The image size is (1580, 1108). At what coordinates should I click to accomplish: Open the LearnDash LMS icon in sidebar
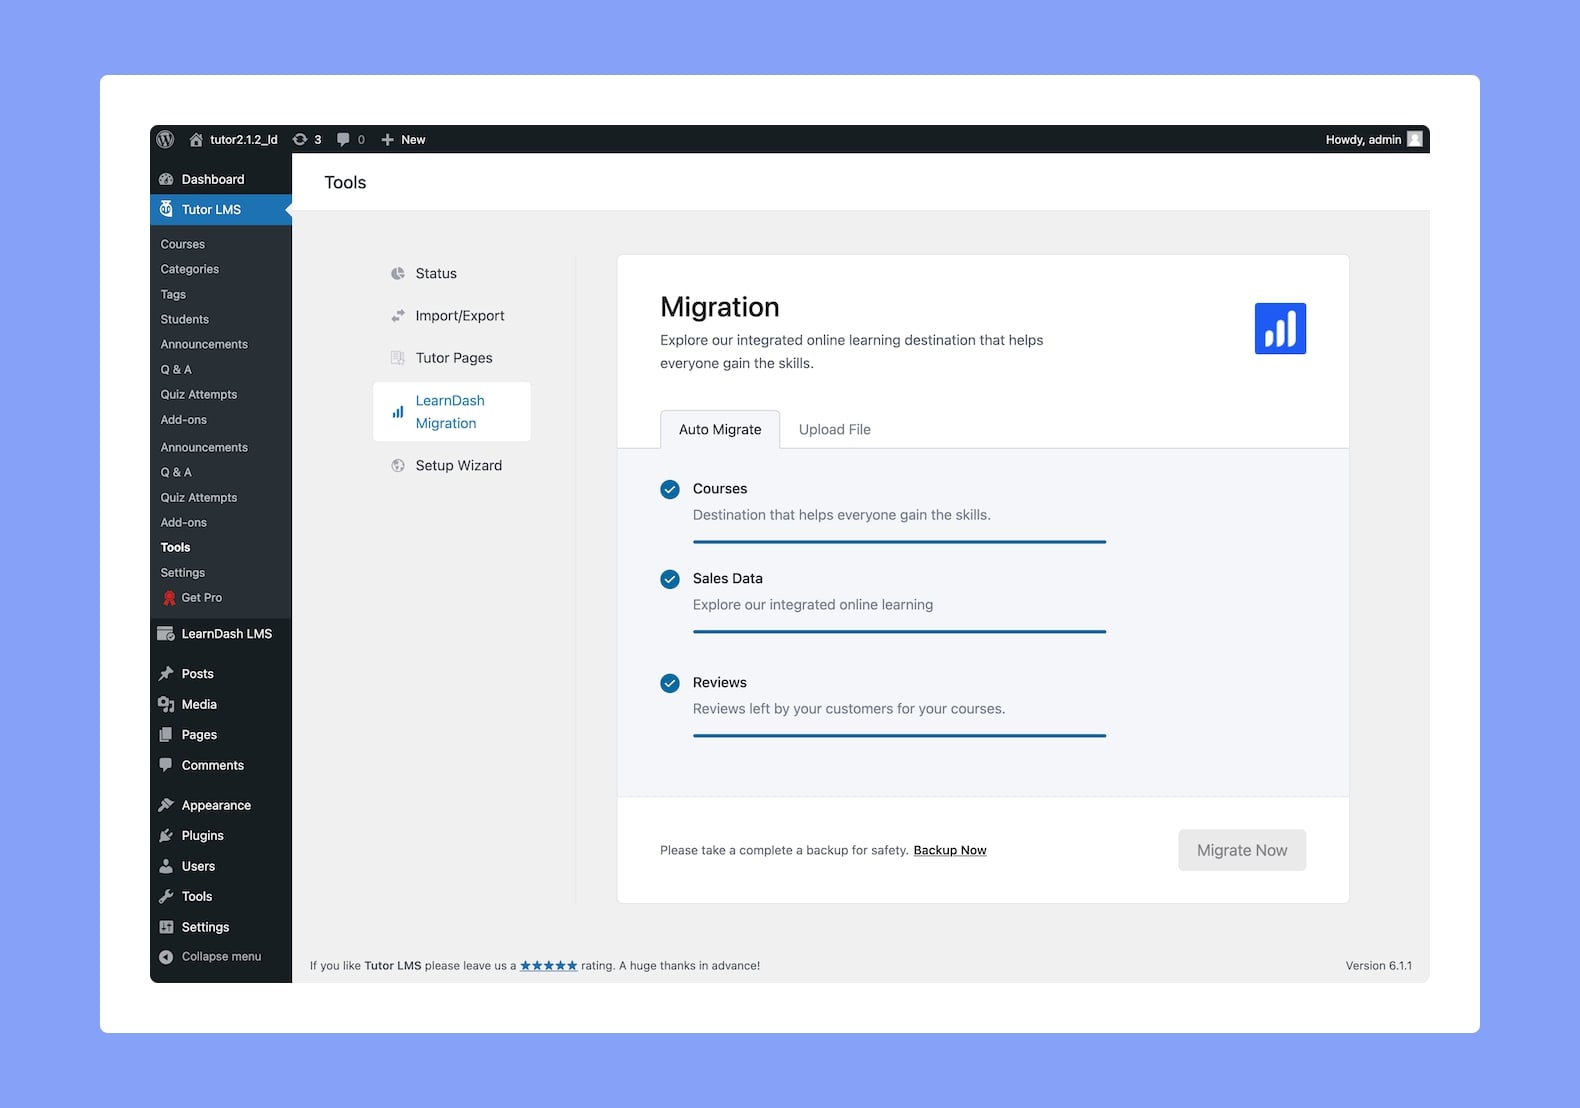(166, 634)
